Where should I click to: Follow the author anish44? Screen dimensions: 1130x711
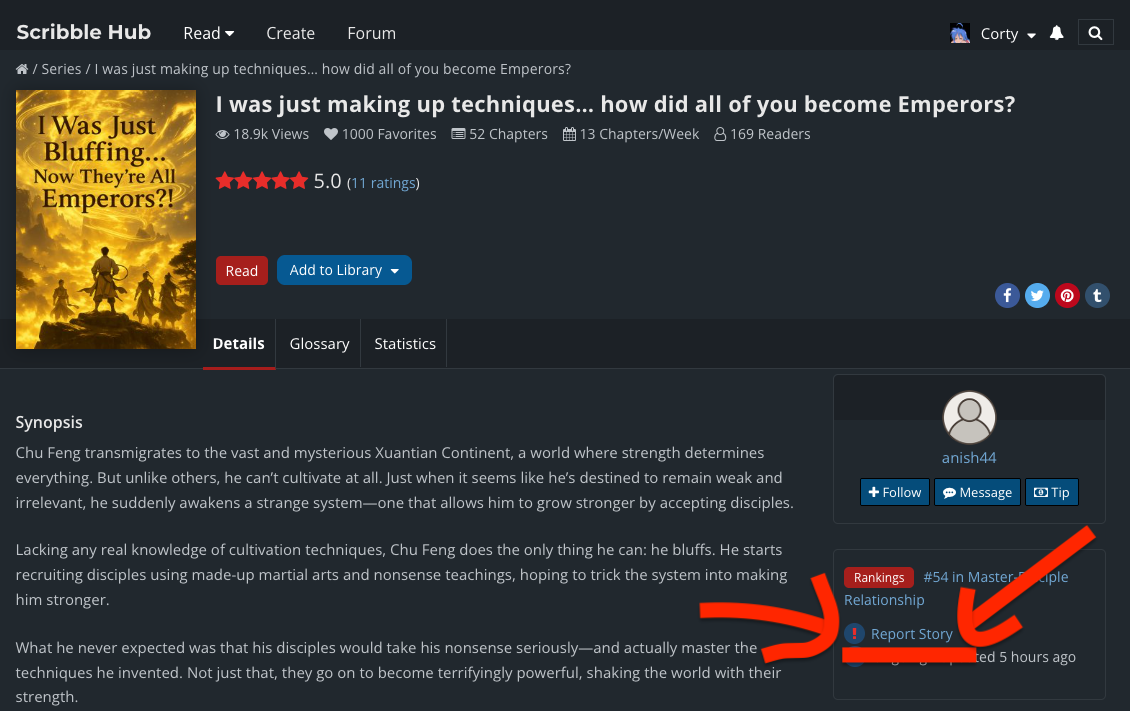point(895,492)
